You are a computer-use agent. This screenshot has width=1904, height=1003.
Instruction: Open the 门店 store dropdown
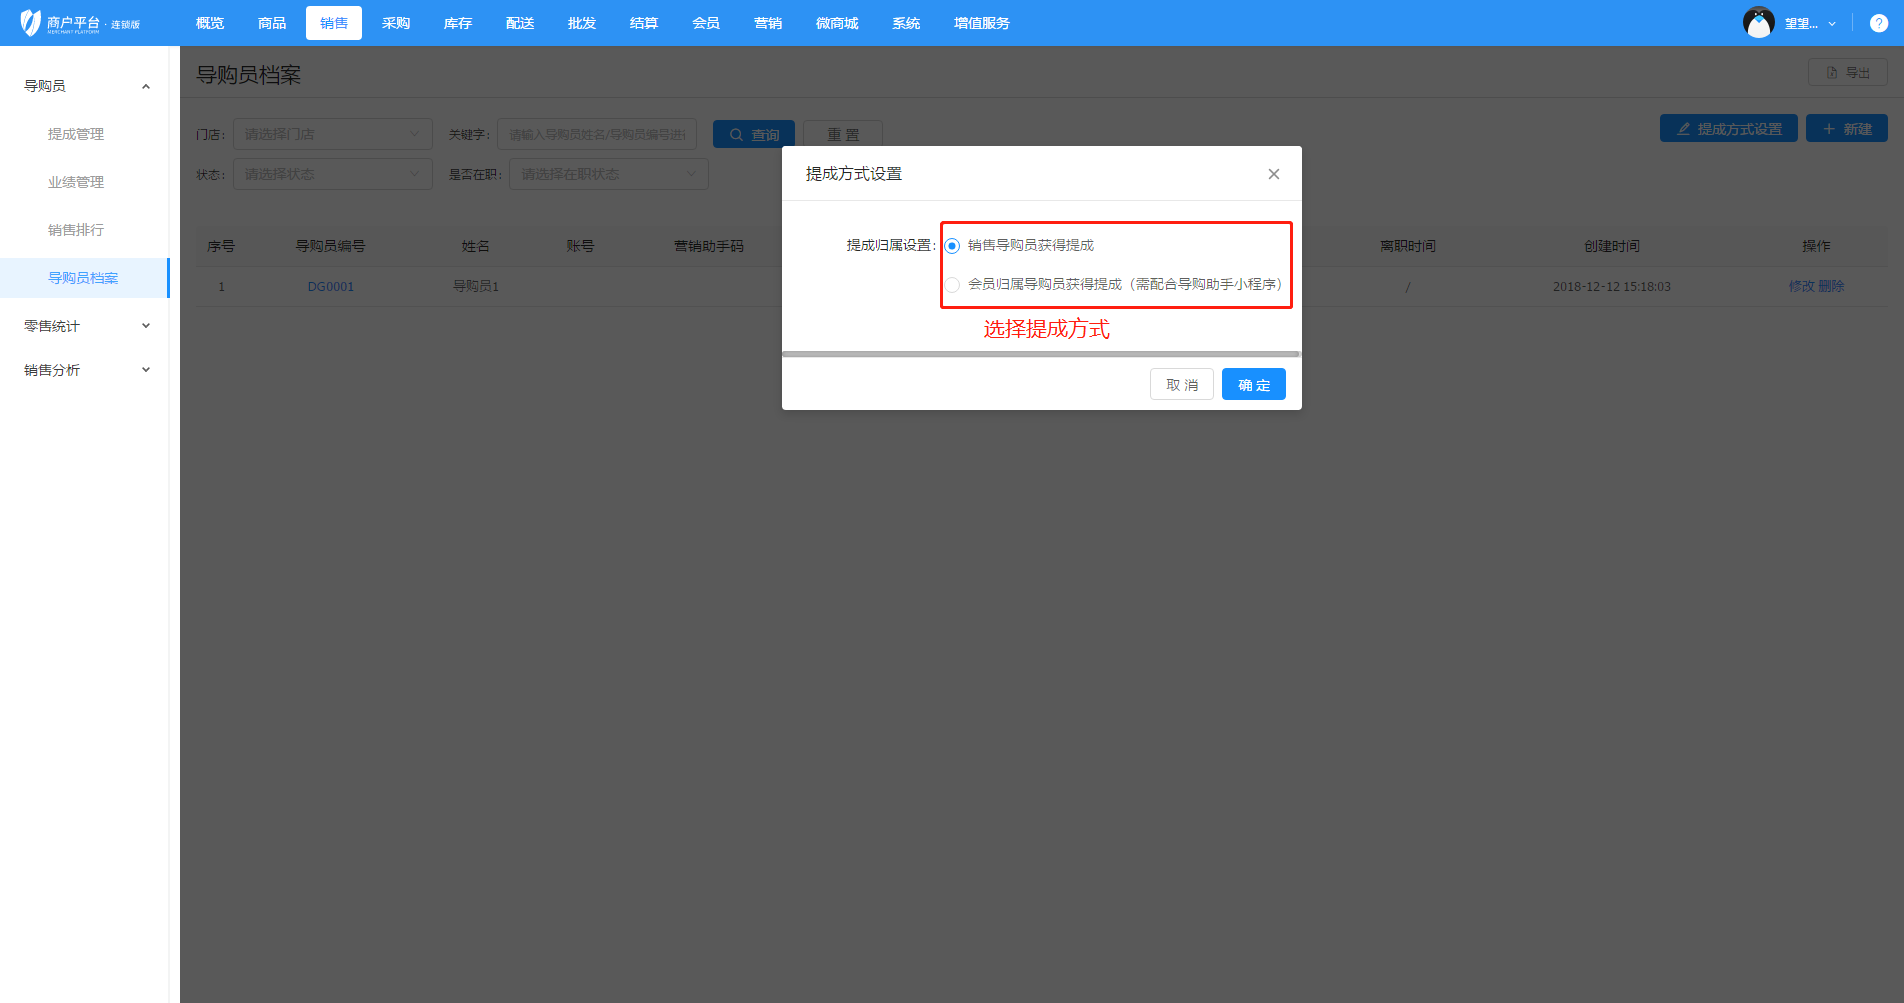pos(332,134)
